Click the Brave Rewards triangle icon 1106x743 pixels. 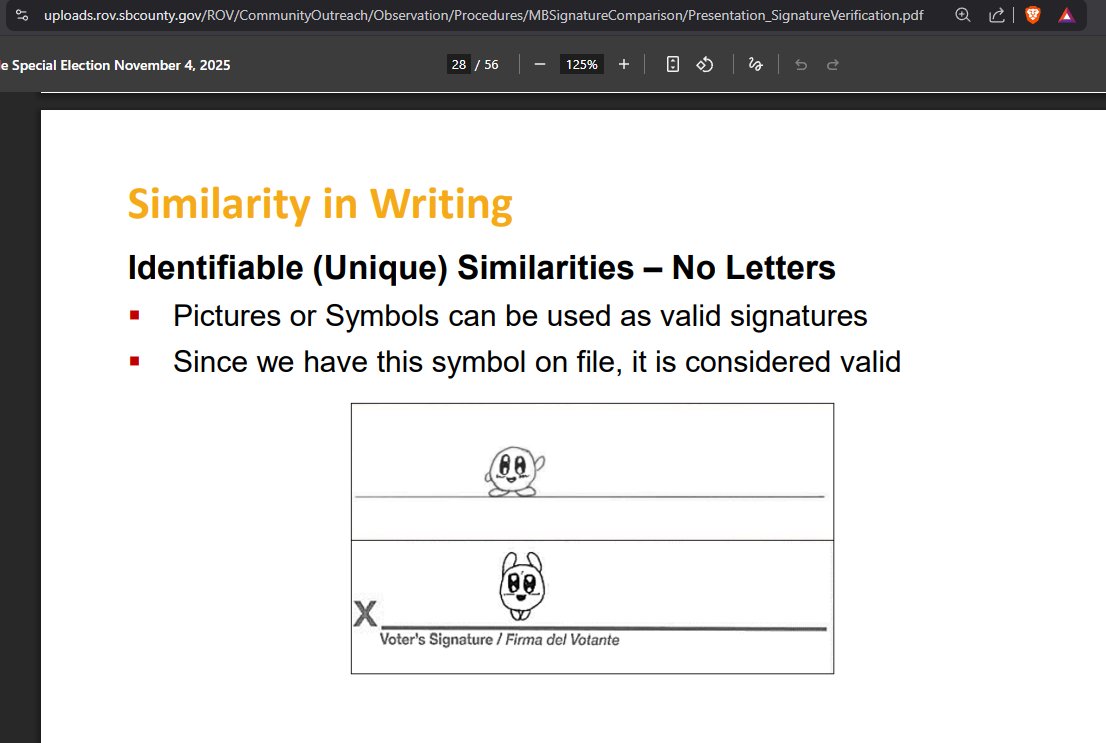pos(1066,16)
